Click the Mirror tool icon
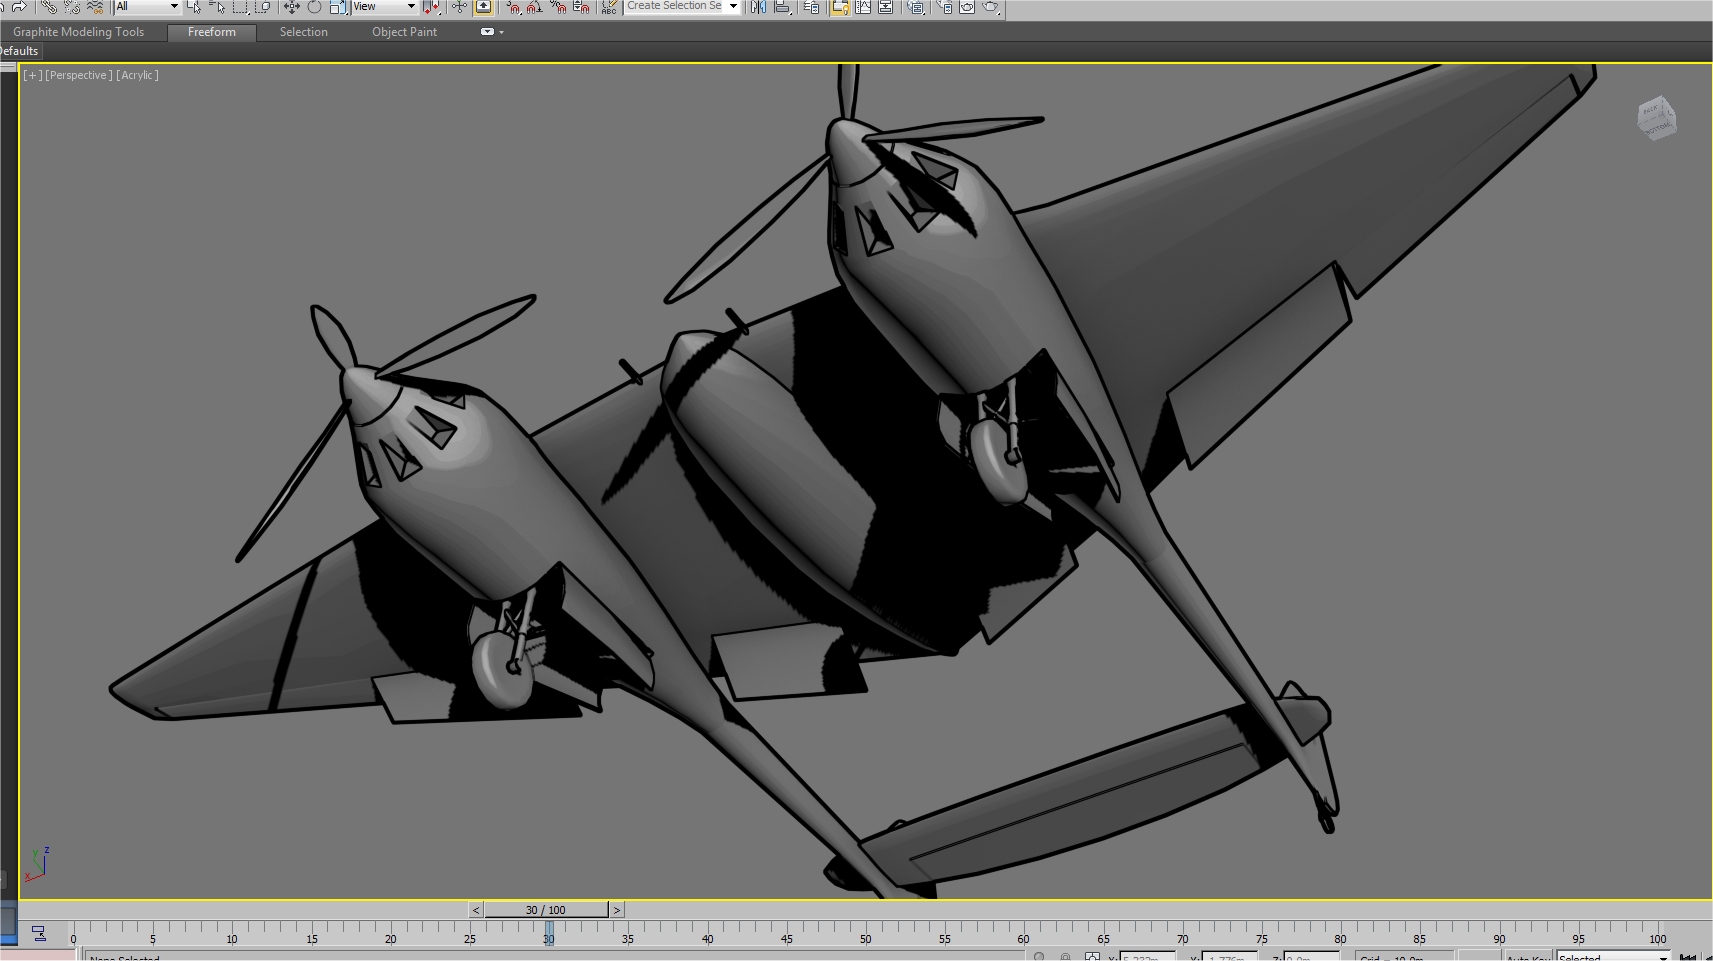The image size is (1713, 961). [x=758, y=7]
